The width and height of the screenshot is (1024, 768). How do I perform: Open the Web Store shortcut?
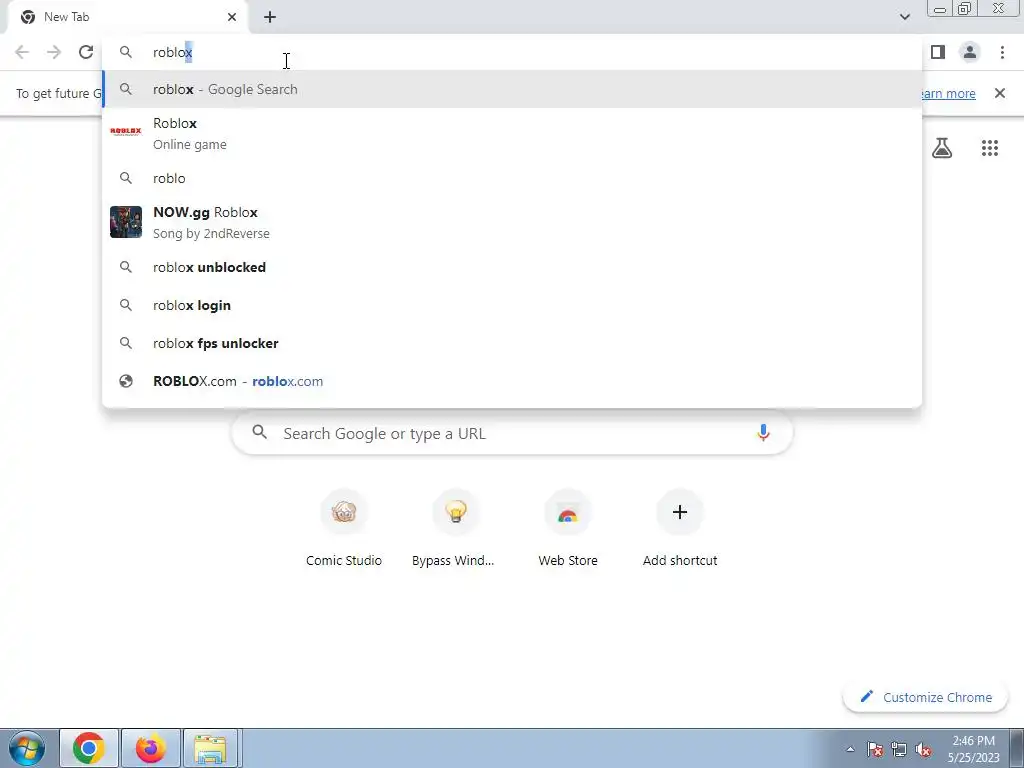pyautogui.click(x=568, y=529)
